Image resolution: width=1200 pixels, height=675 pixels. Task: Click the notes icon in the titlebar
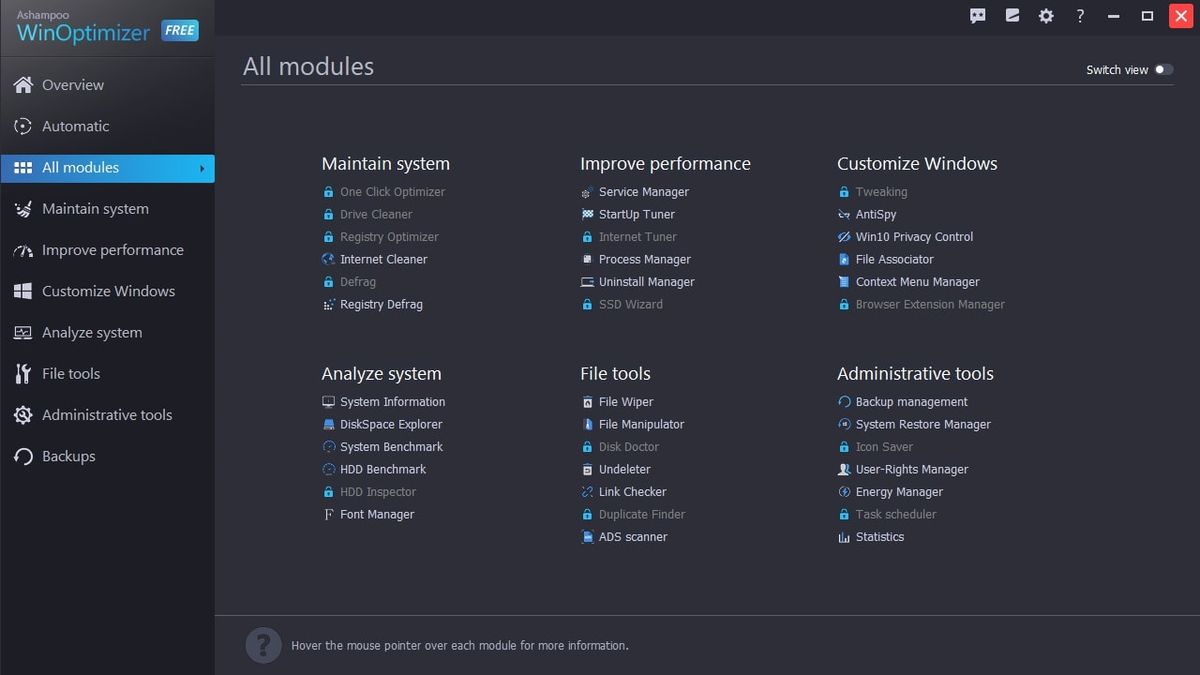1012,16
